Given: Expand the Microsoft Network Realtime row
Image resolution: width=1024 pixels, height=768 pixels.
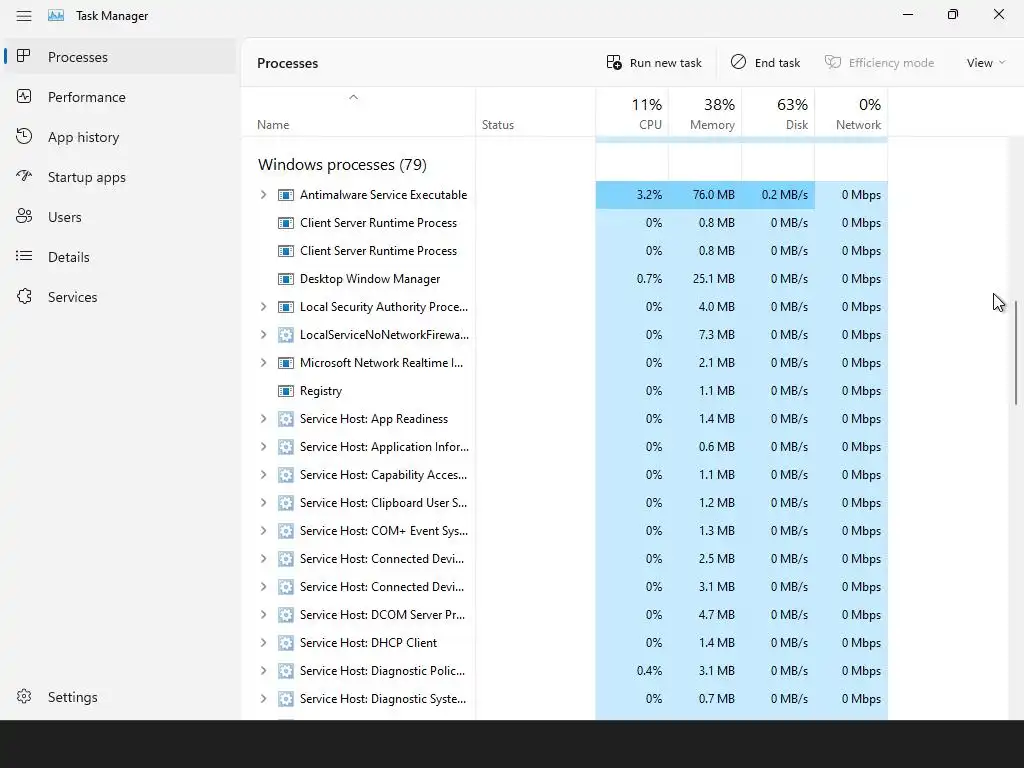Looking at the screenshot, I should (x=263, y=362).
